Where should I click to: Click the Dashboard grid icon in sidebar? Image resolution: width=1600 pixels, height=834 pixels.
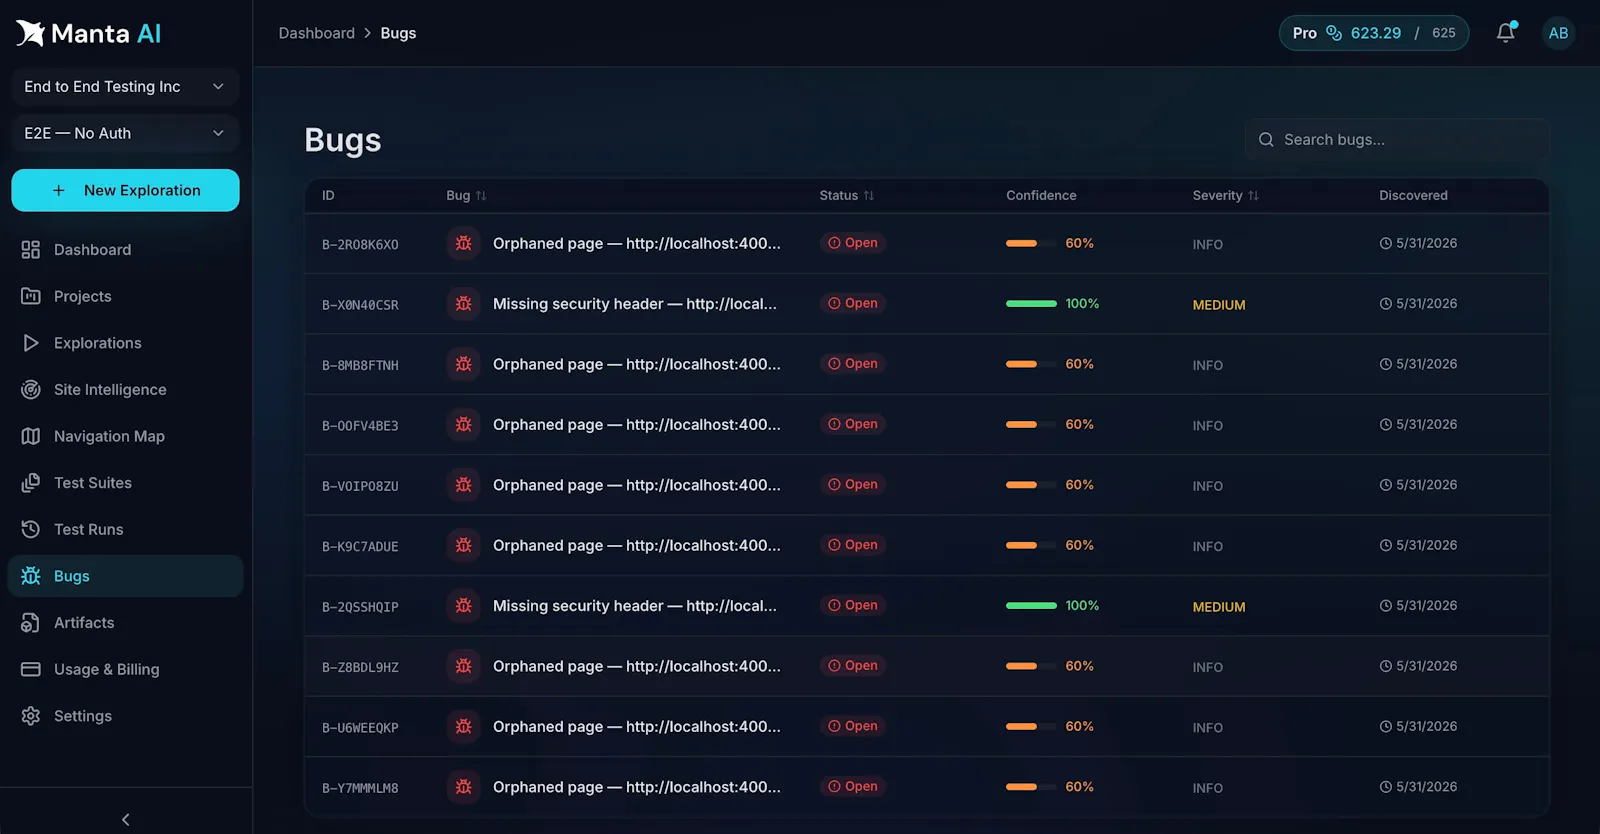[x=31, y=250]
